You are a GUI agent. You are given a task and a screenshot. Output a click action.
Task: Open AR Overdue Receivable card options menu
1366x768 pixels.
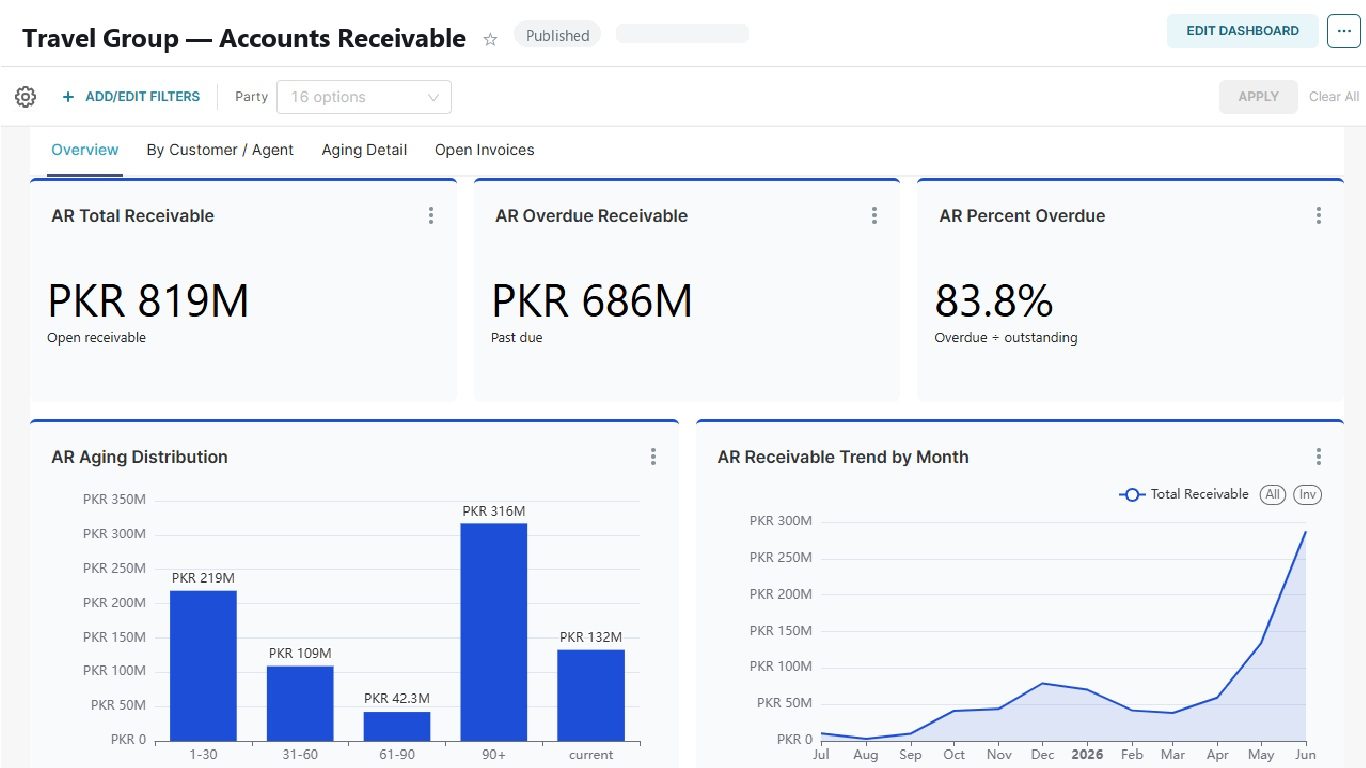pos(874,215)
